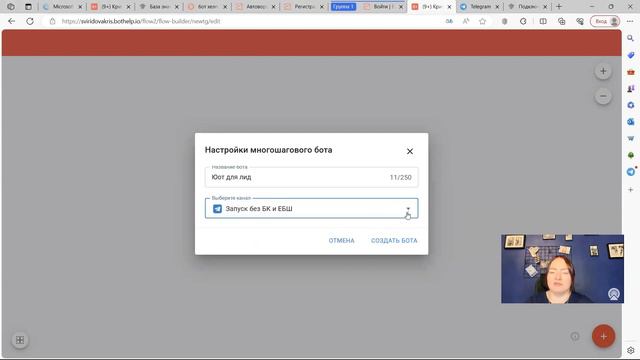Open sidebar Telegram icon
The width and height of the screenshot is (640, 360).
[x=631, y=172]
